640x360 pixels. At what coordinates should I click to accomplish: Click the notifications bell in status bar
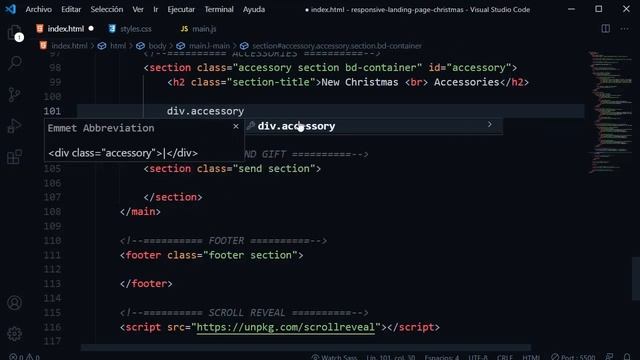(x=627, y=357)
